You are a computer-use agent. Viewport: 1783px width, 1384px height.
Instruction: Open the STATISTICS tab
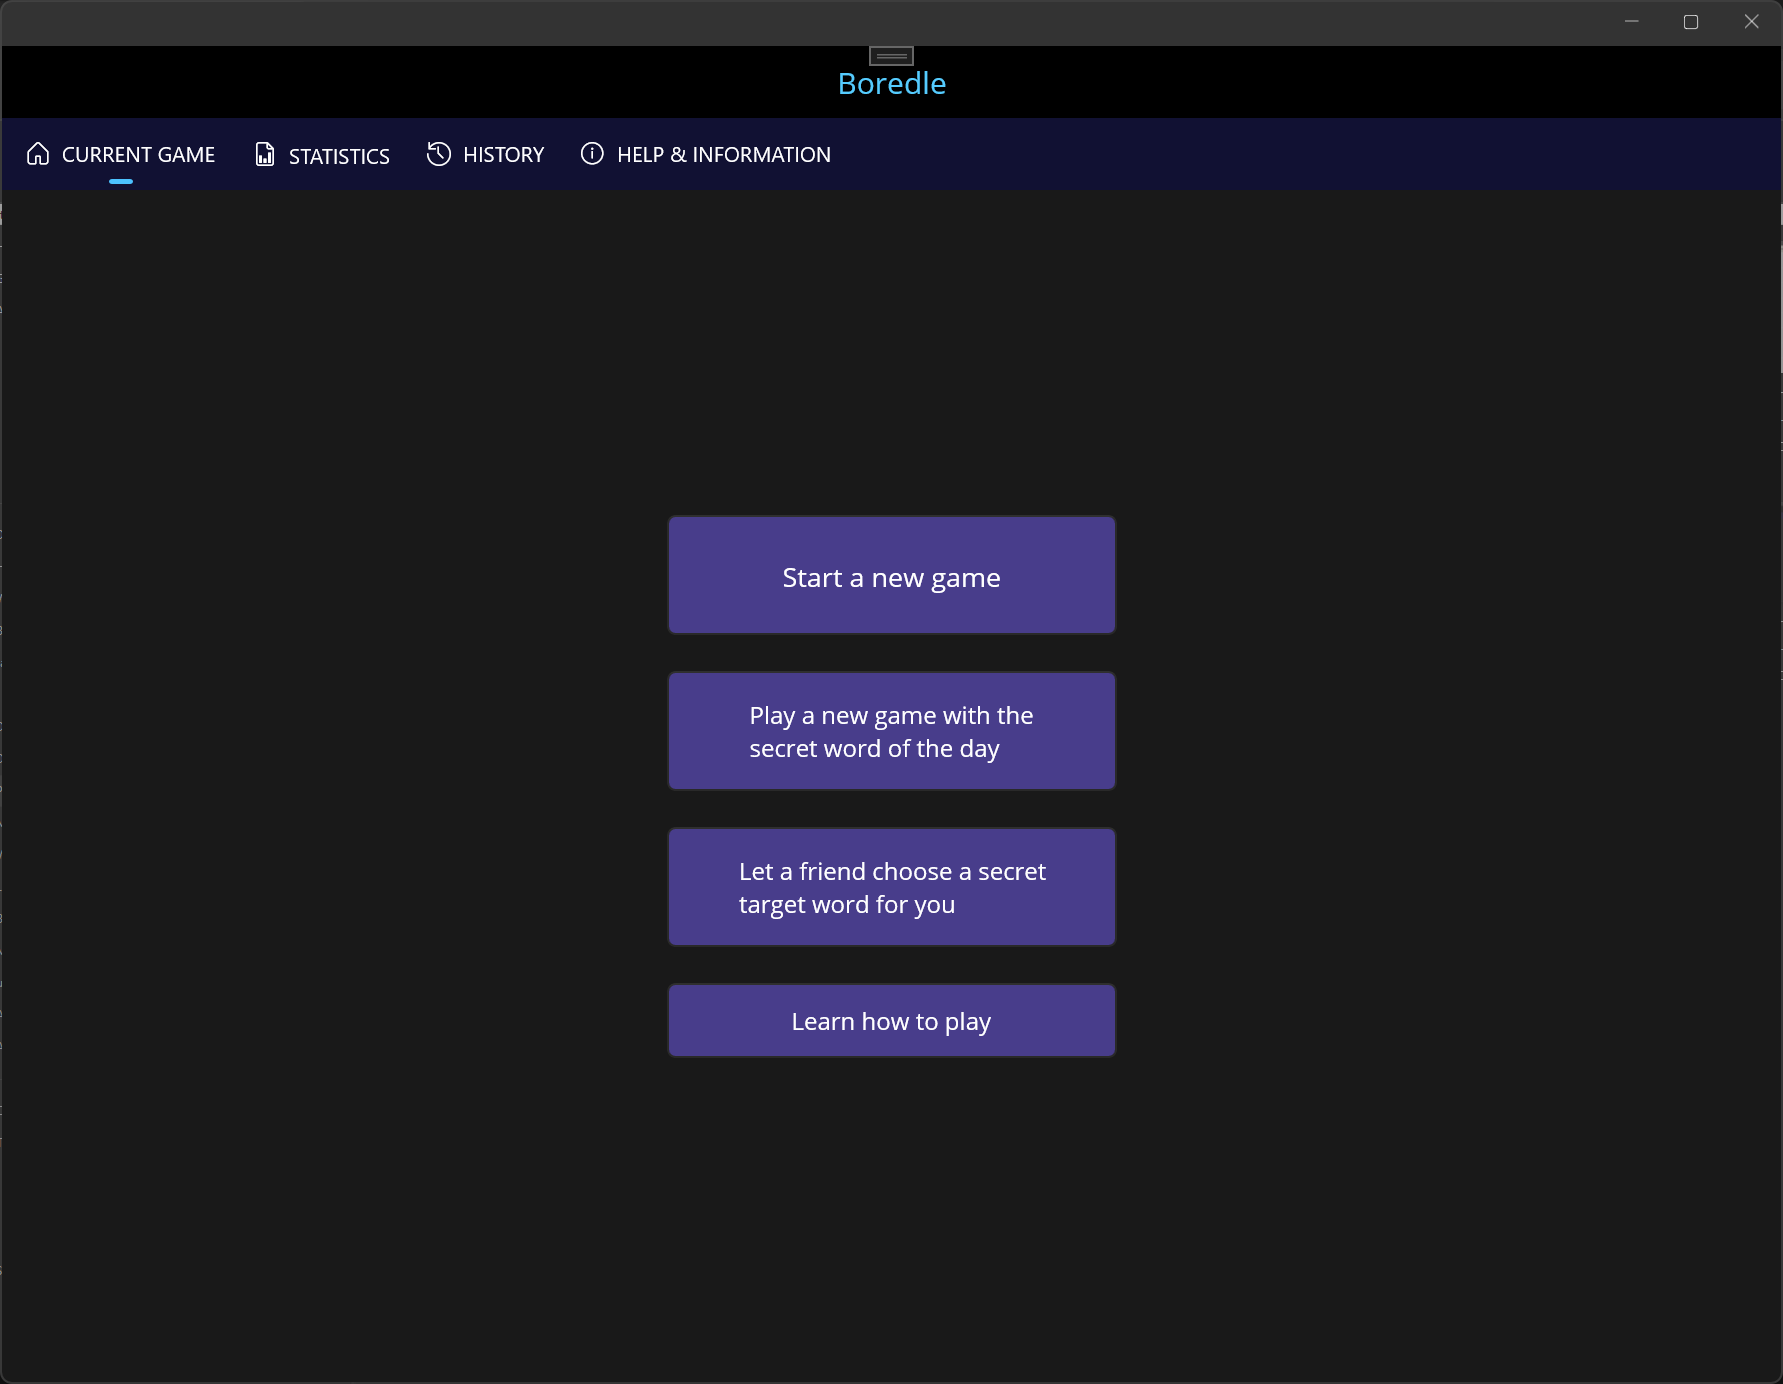[x=322, y=154]
